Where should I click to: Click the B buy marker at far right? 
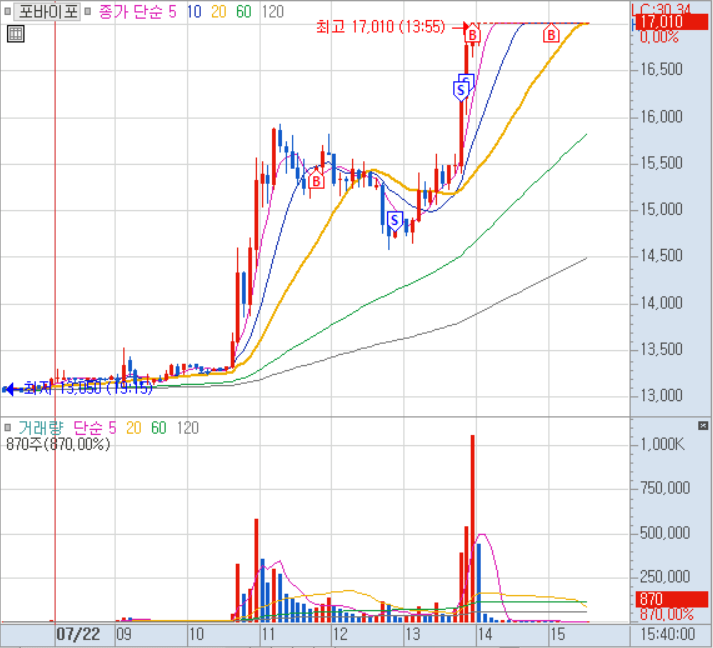click(551, 35)
